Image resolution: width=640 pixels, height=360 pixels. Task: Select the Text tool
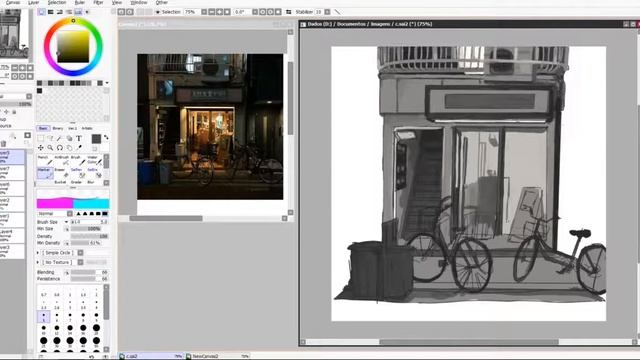[79, 138]
